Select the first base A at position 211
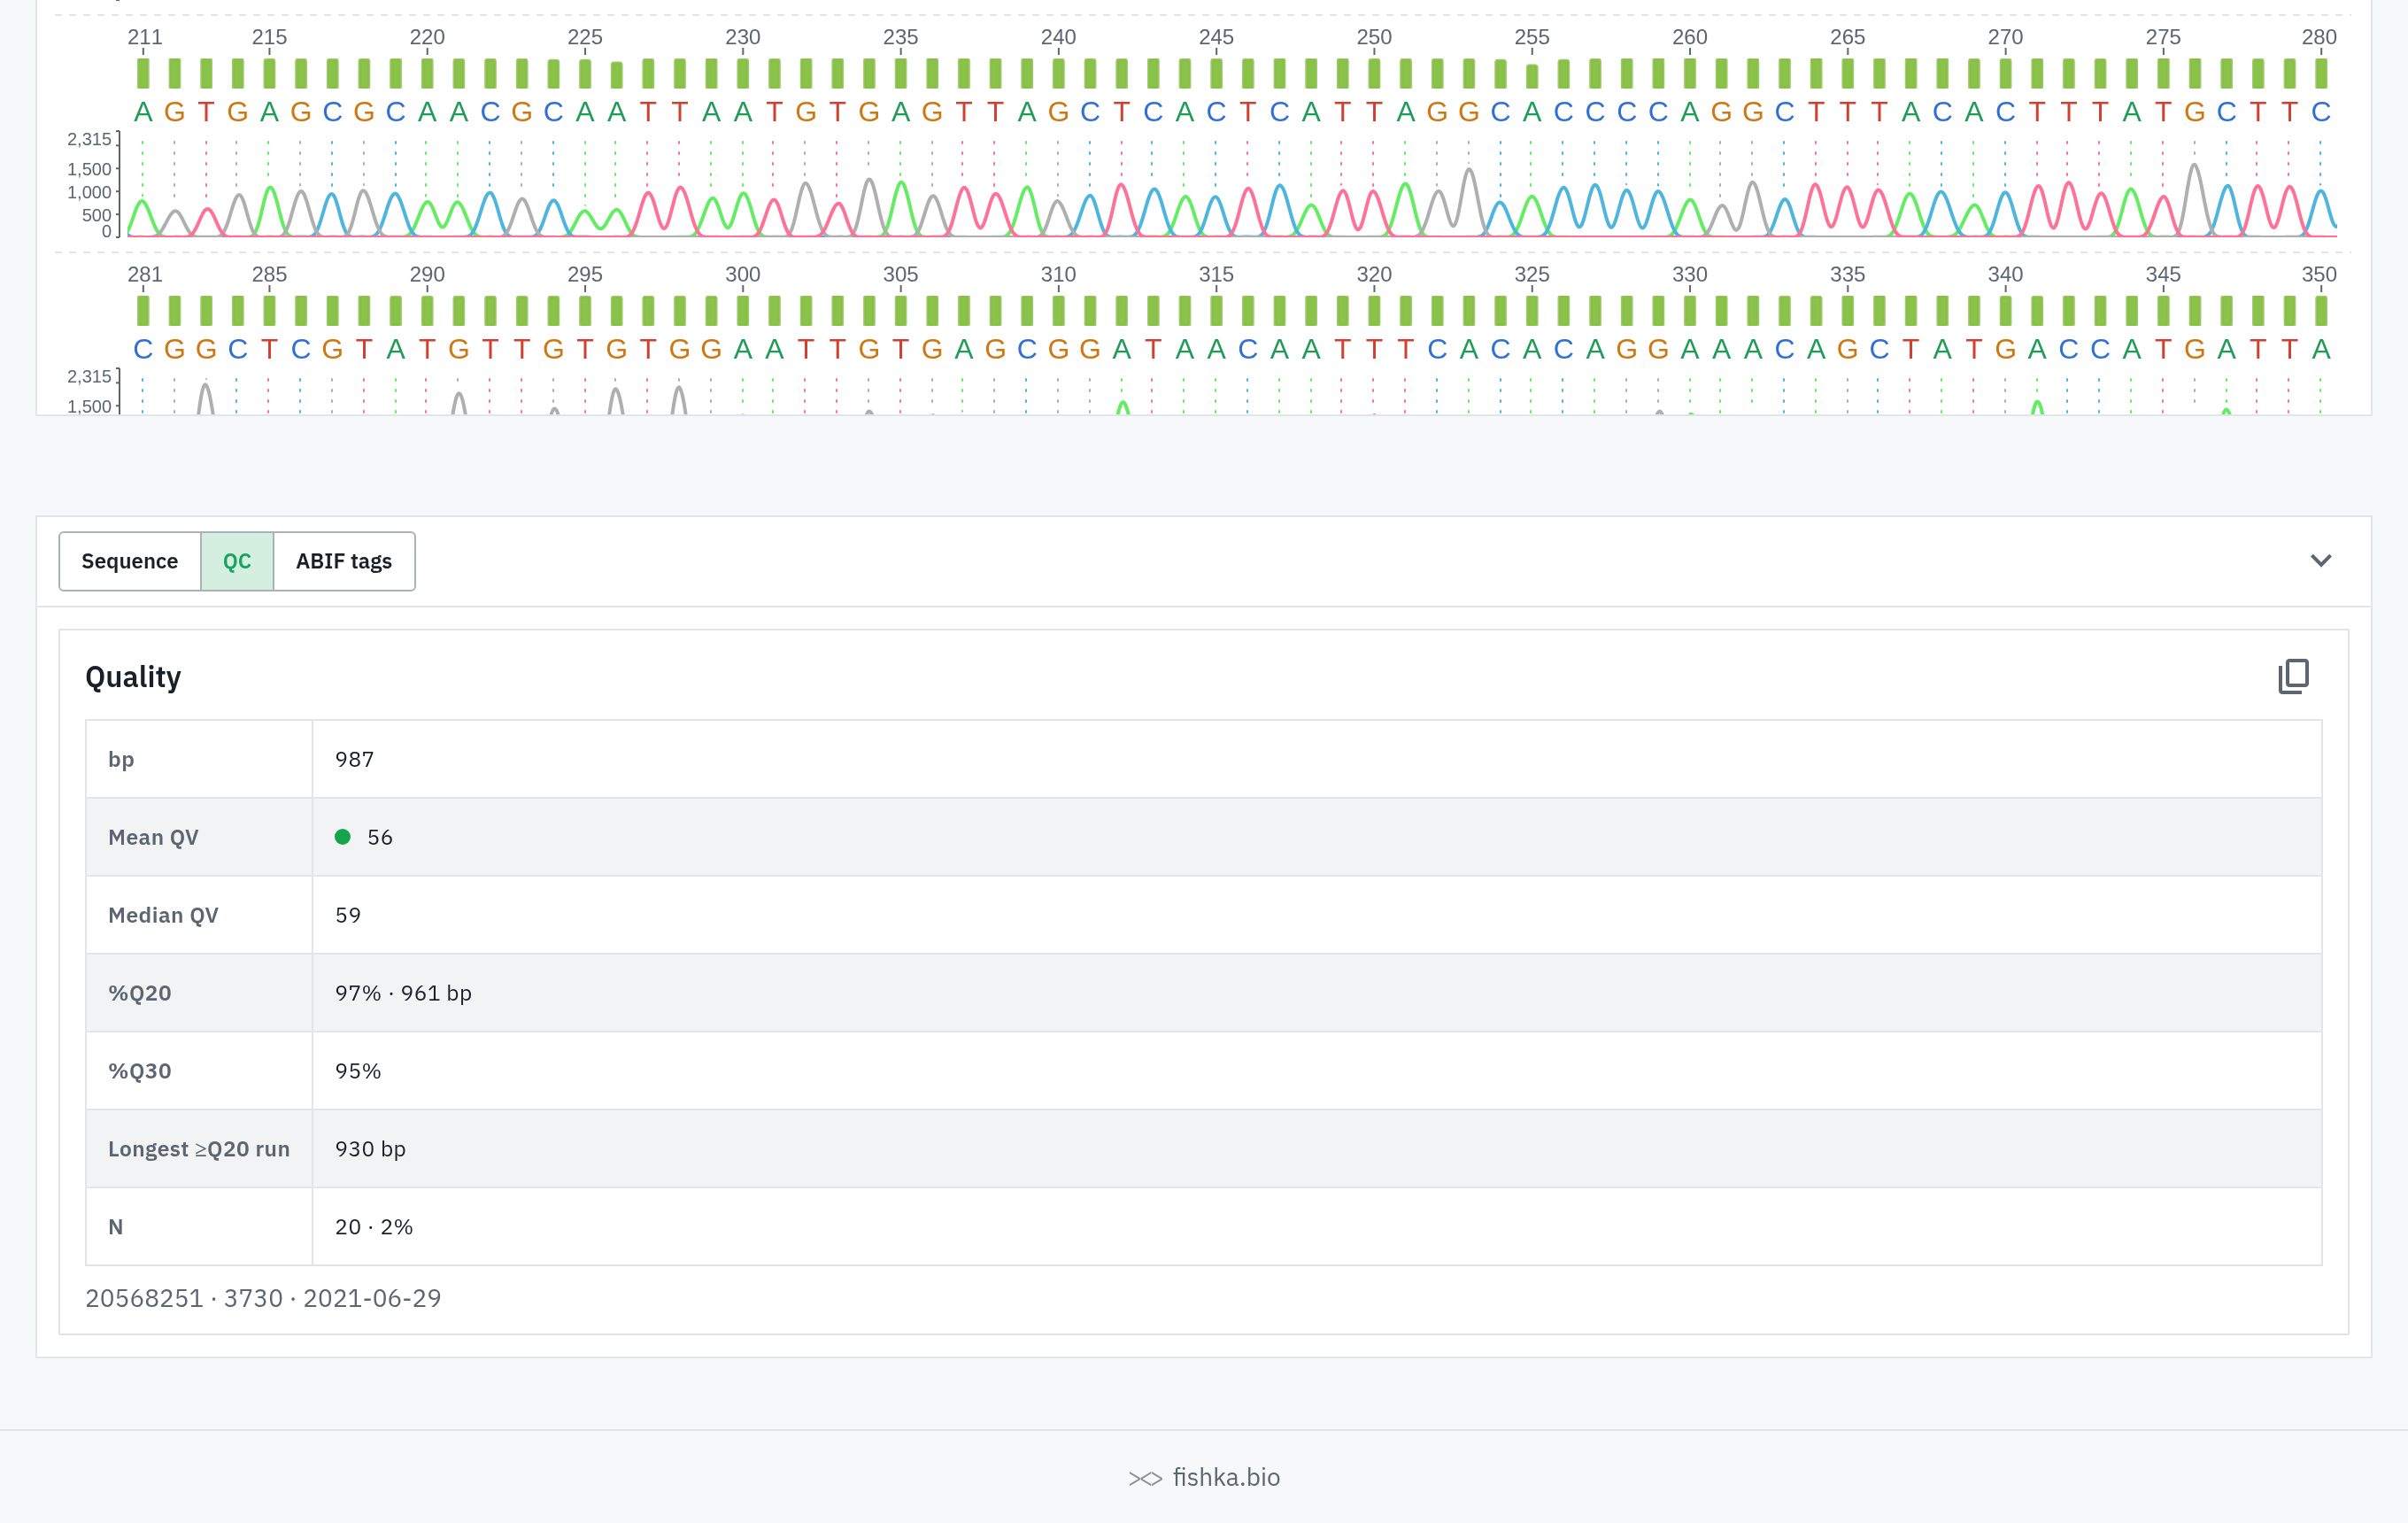The height and width of the screenshot is (1523, 2408). click(143, 112)
